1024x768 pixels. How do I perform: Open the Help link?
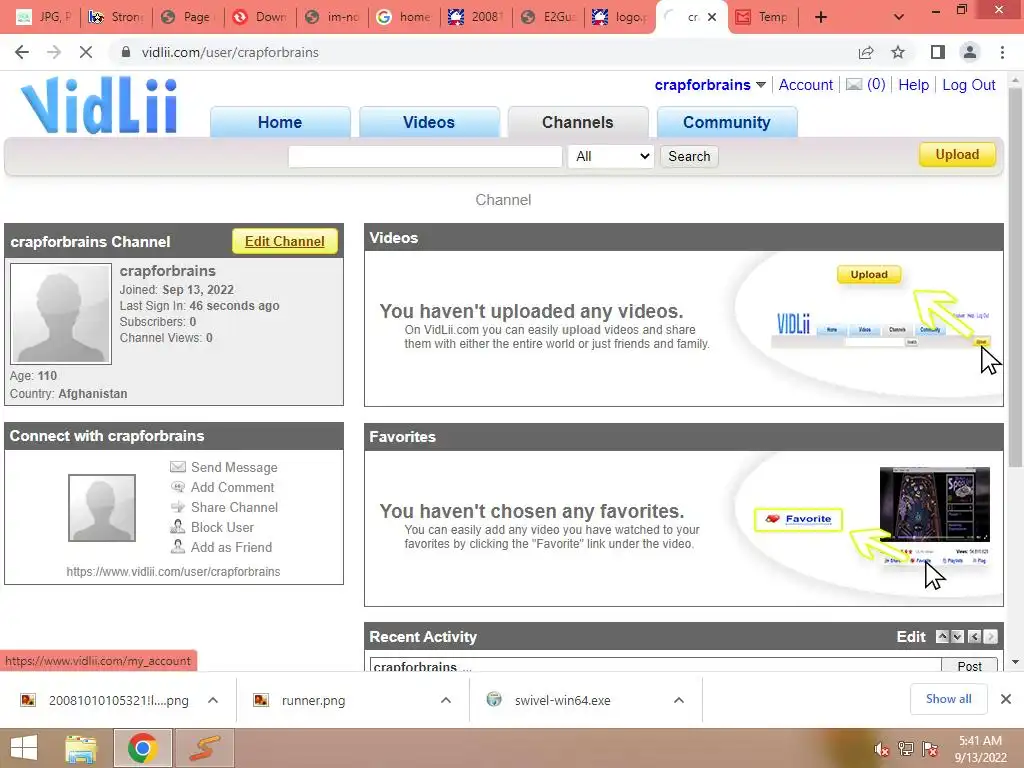(x=913, y=85)
